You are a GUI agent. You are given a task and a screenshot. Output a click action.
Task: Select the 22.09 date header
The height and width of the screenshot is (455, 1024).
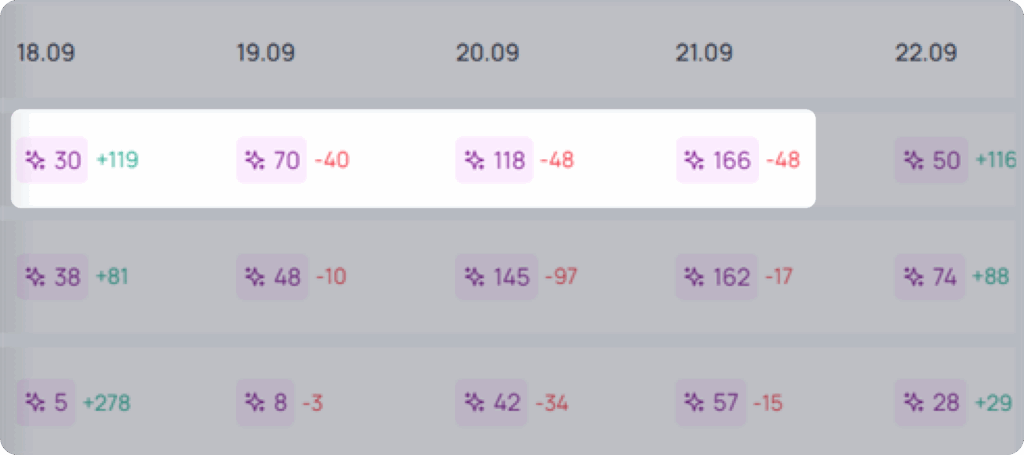[926, 53]
